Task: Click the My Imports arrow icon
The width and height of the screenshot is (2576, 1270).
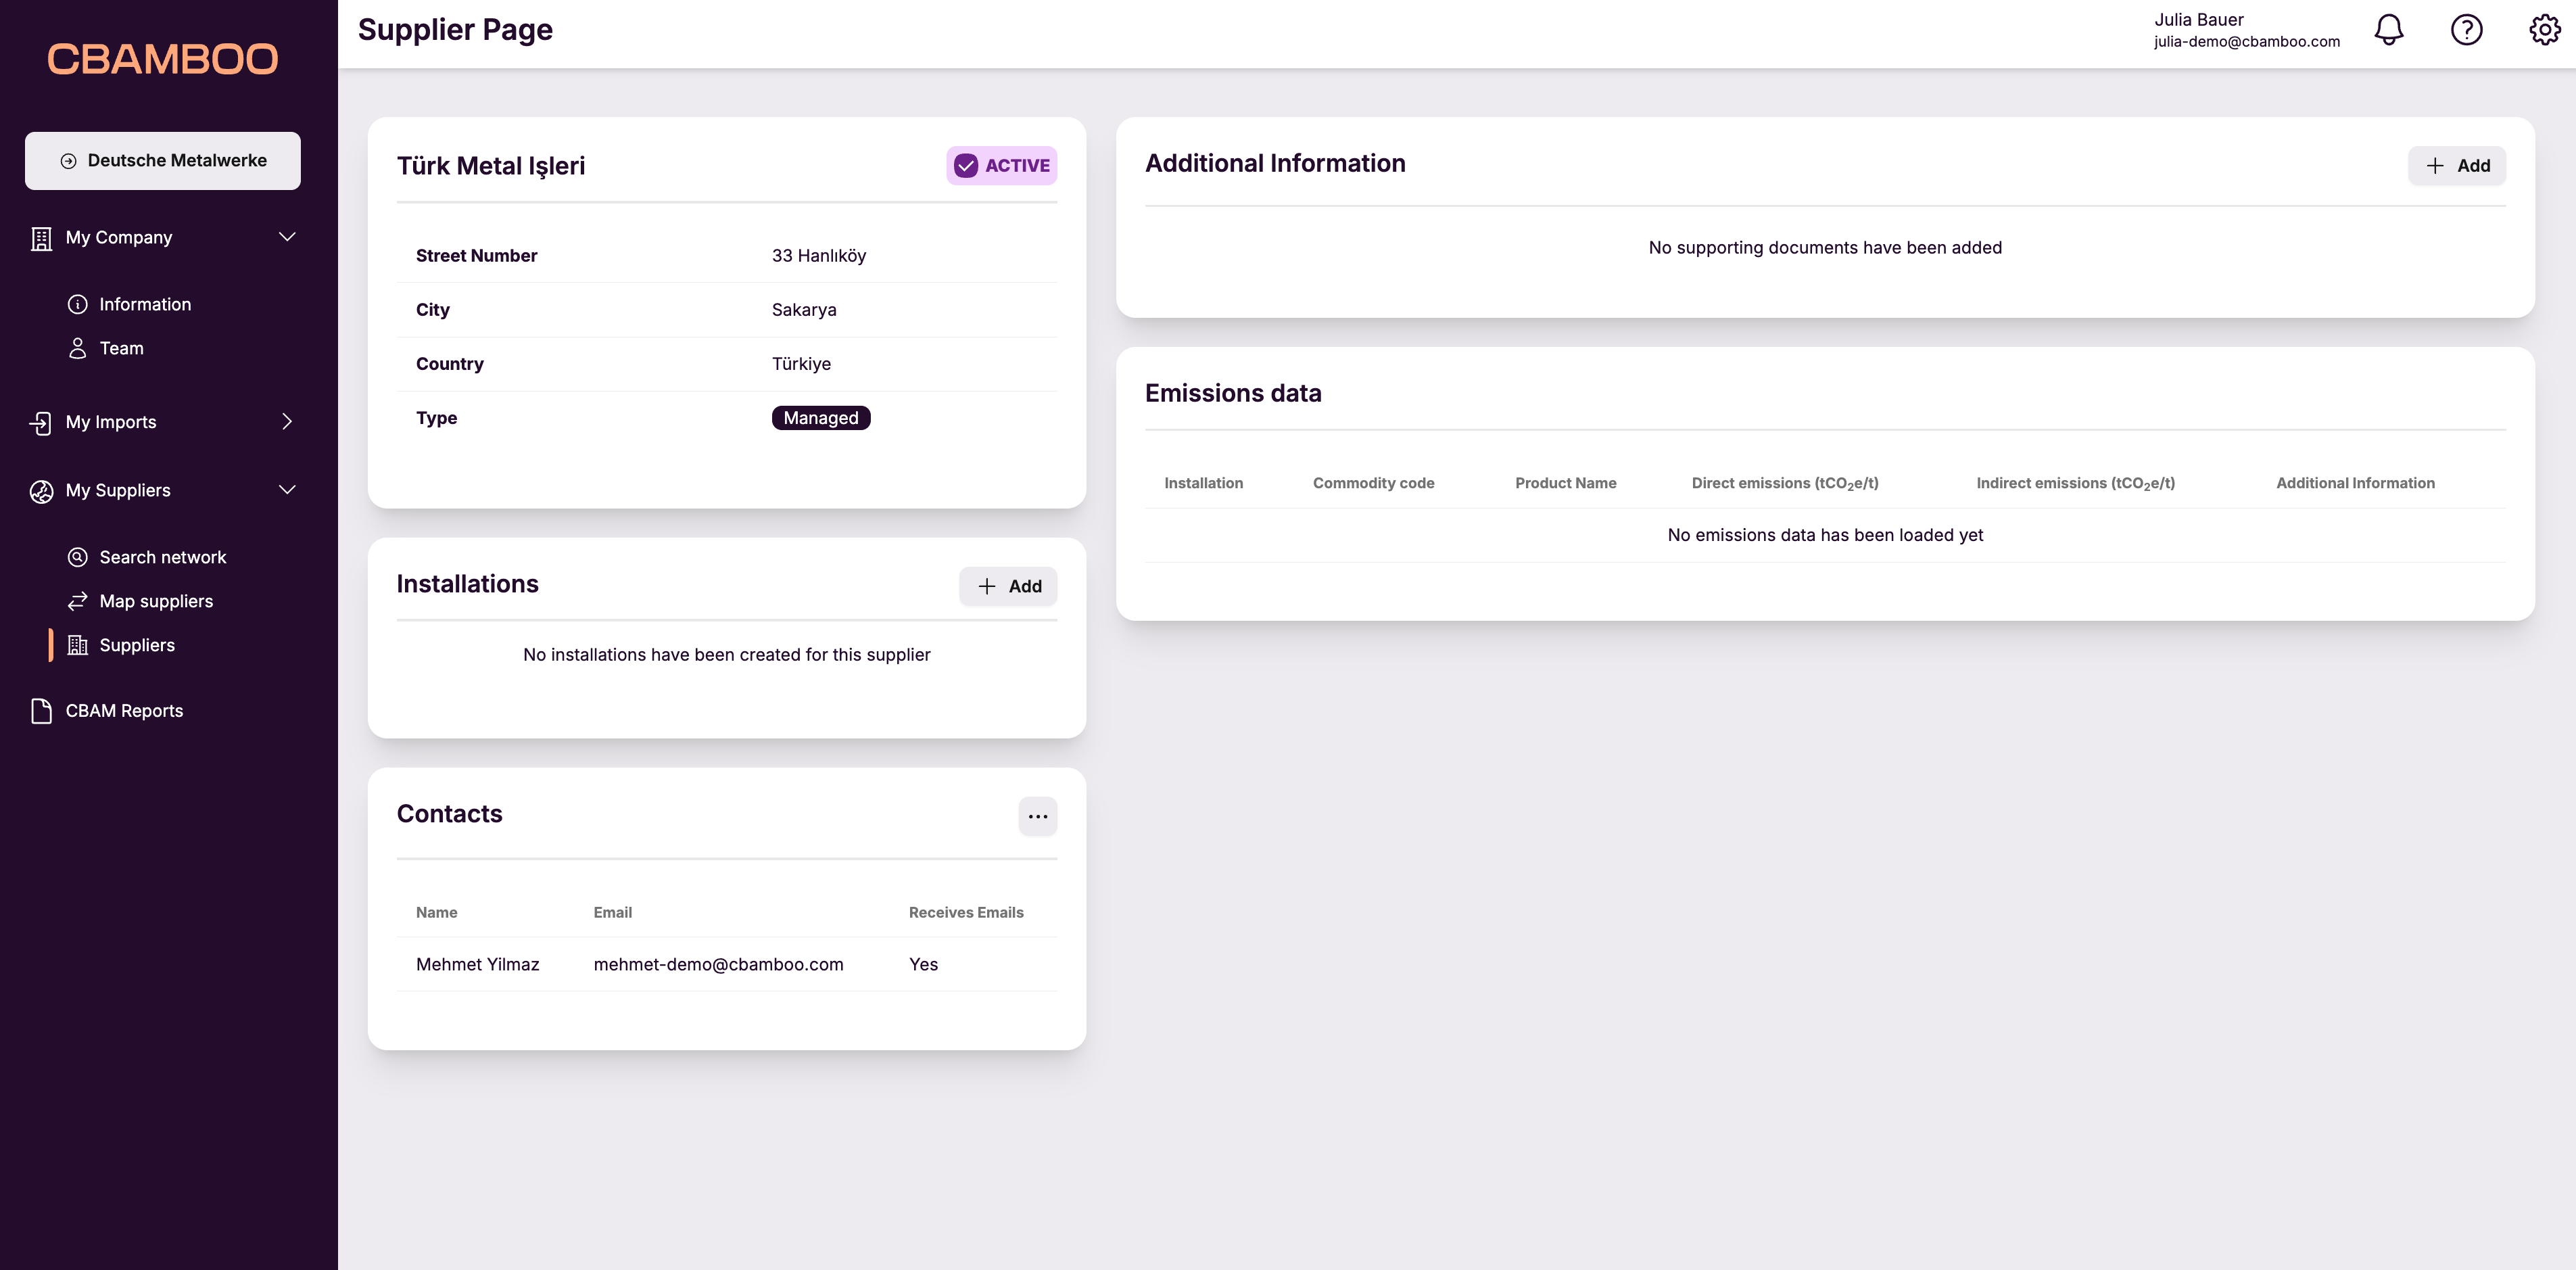Action: (x=41, y=422)
